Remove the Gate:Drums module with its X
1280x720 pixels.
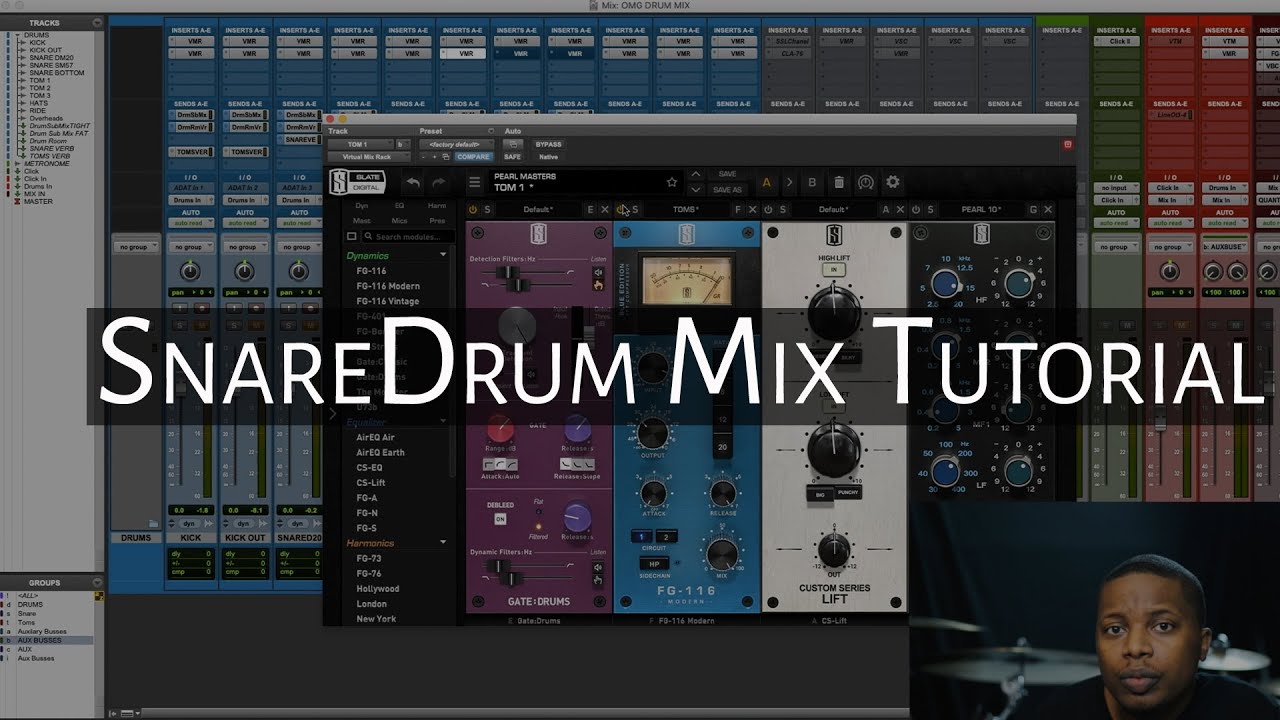coord(604,209)
